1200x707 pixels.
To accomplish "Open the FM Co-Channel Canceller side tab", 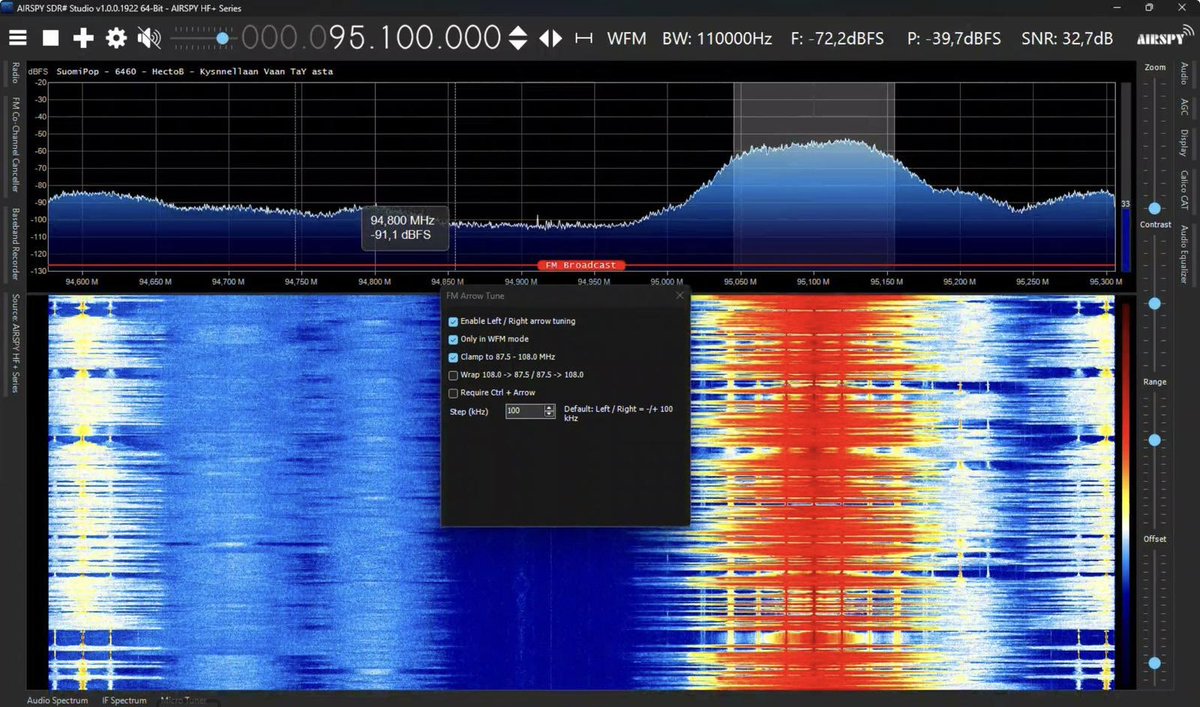I will 16,143.
